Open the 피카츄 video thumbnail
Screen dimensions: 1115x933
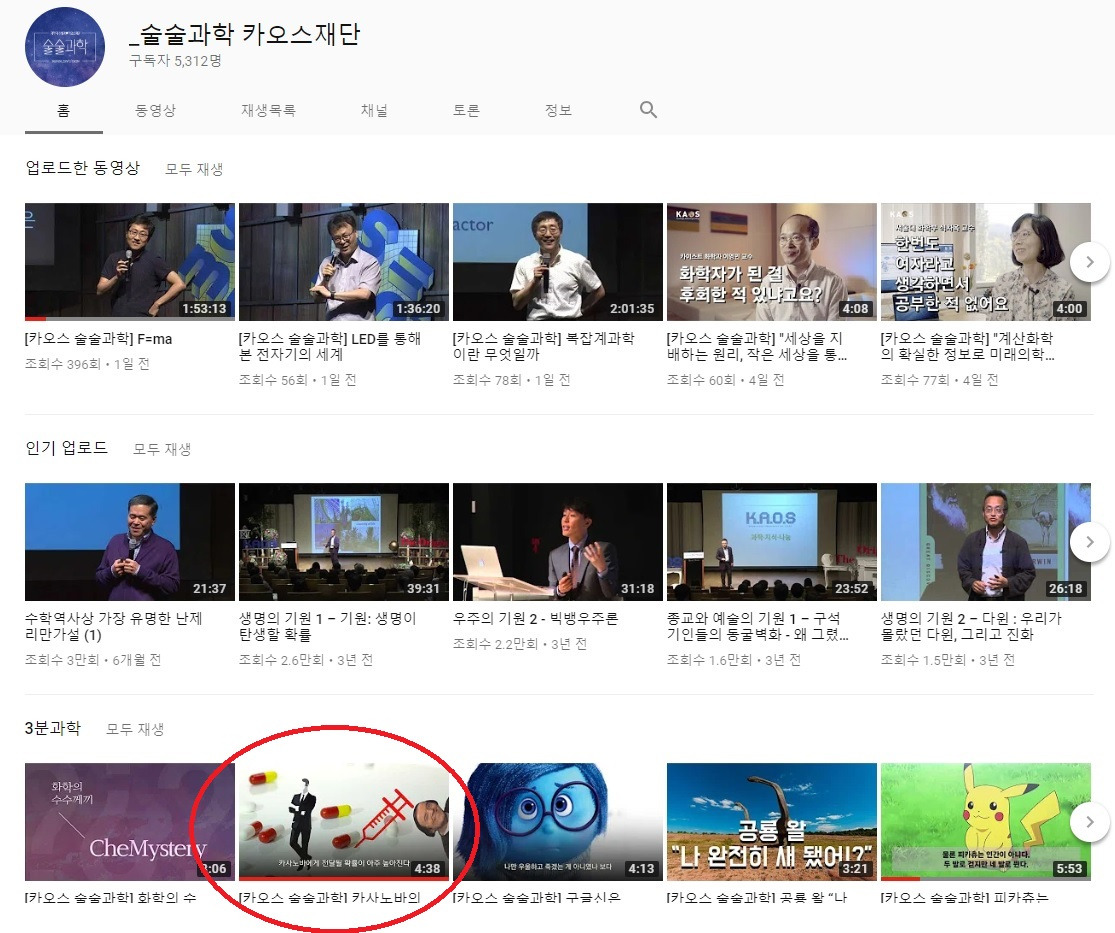pos(985,821)
